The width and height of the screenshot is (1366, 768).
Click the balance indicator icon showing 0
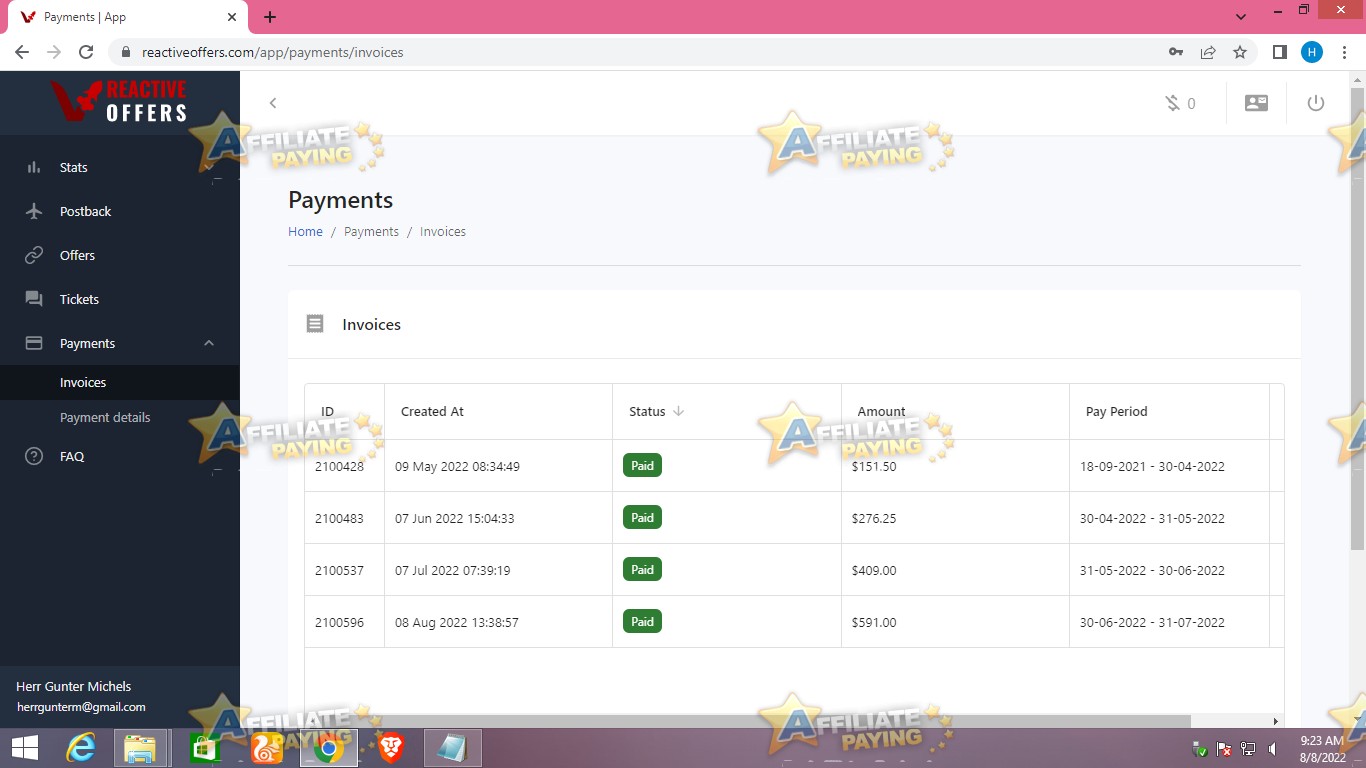[1173, 103]
